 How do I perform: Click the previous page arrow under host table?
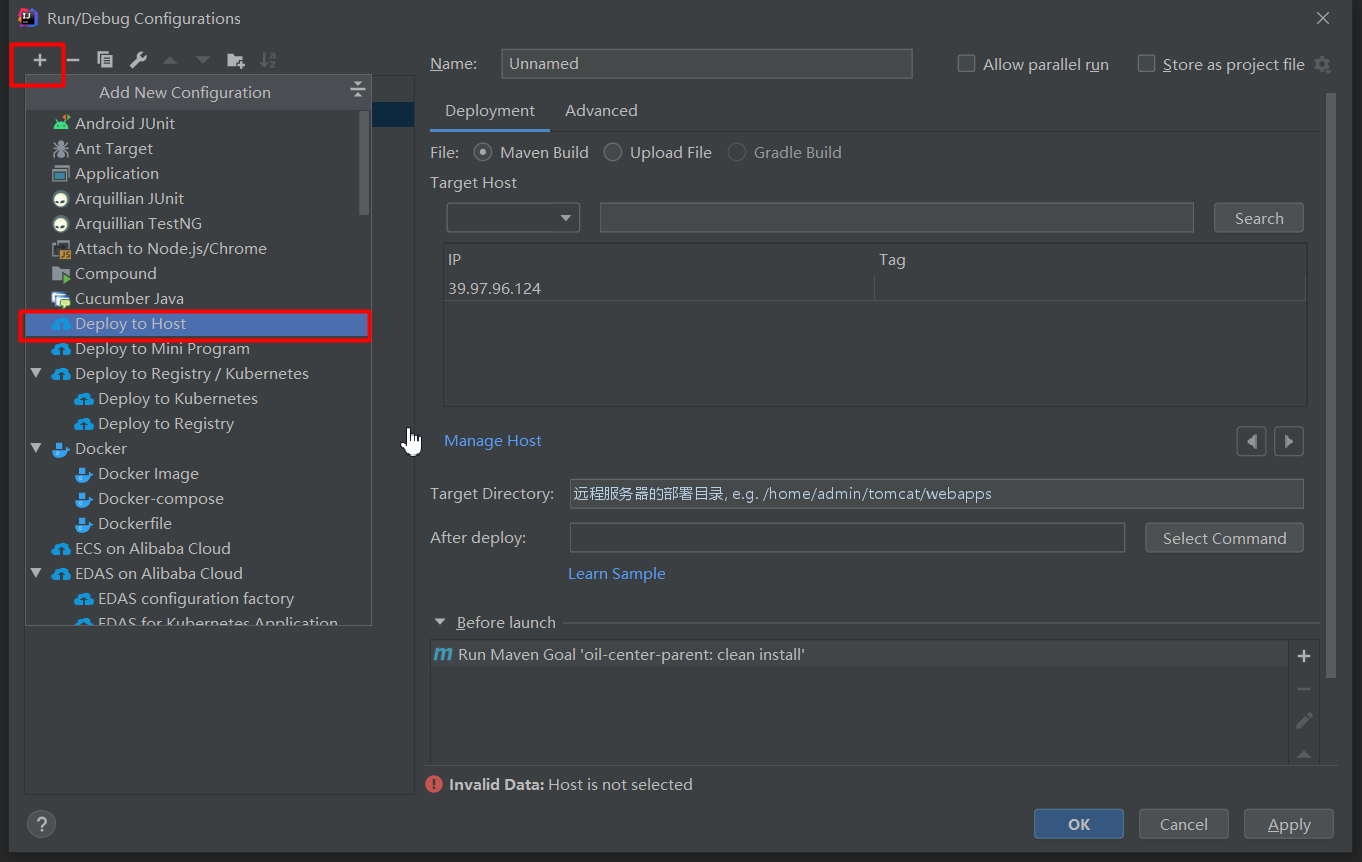[1251, 441]
